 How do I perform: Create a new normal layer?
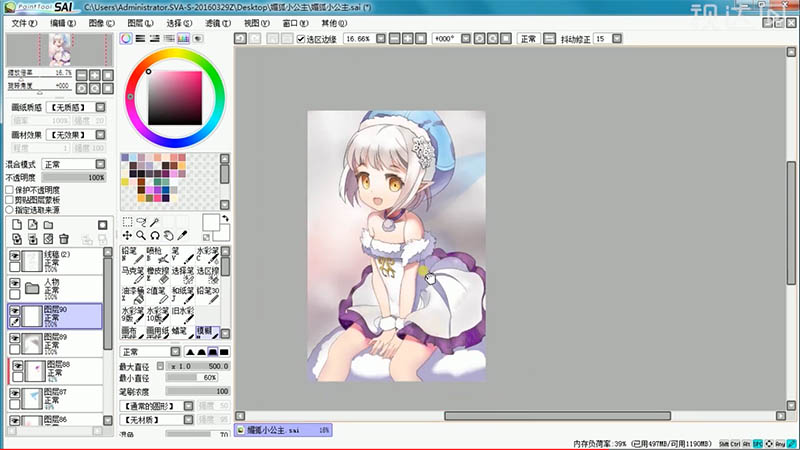pyautogui.click(x=17, y=225)
